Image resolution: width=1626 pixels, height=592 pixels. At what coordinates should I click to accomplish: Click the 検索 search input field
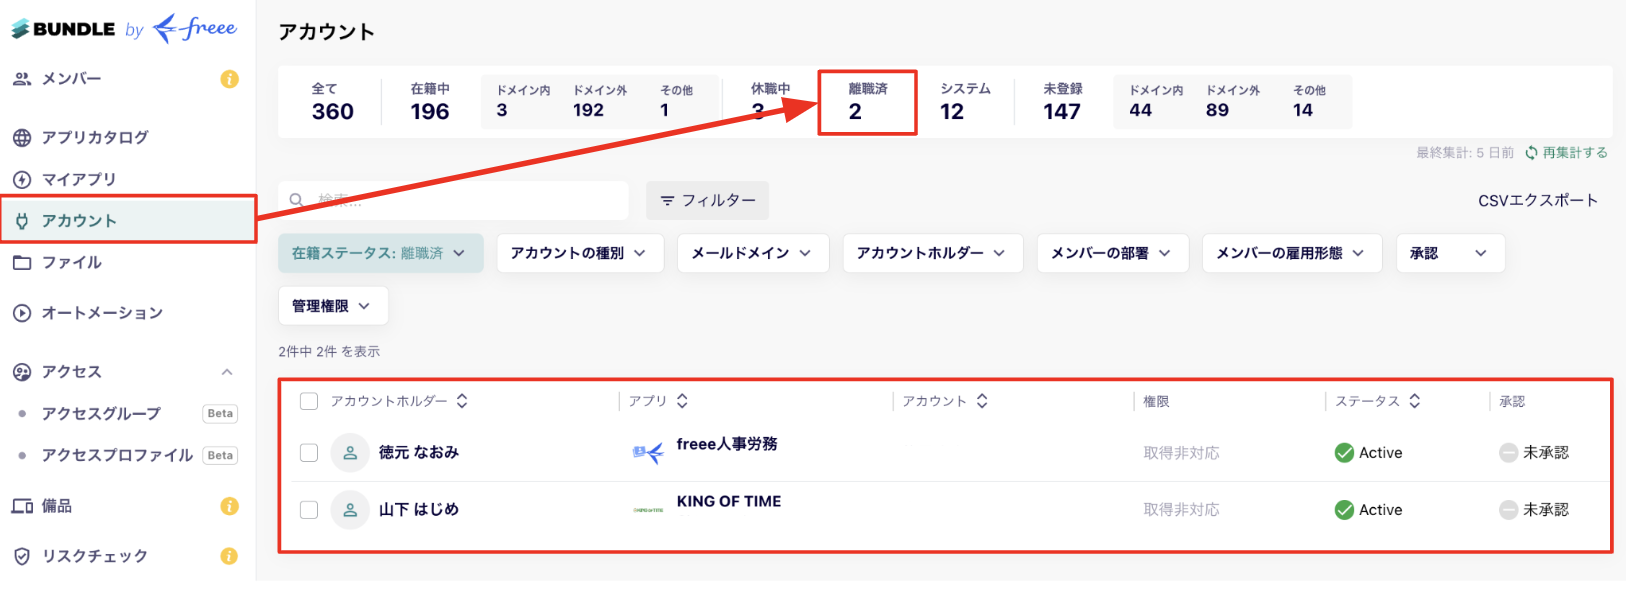454,201
